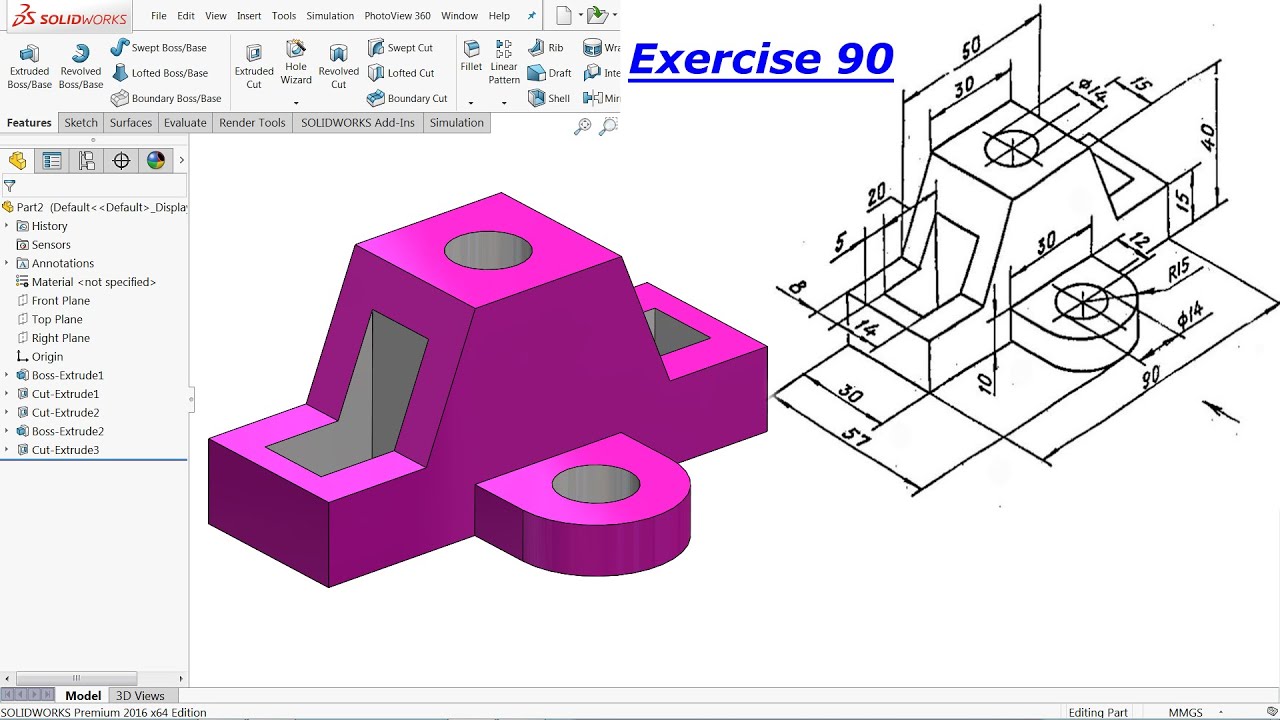Open the Fillet dropdown arrow
This screenshot has height=720, width=1280.
471,102
